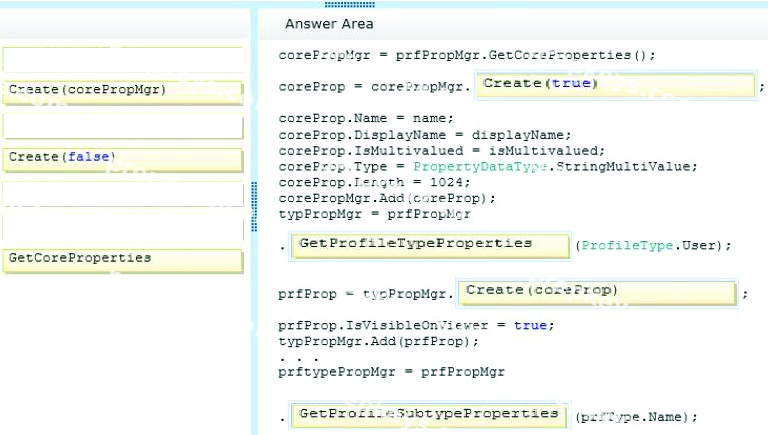Select the GetProfileSubtypeProperties answer block

tap(429, 415)
